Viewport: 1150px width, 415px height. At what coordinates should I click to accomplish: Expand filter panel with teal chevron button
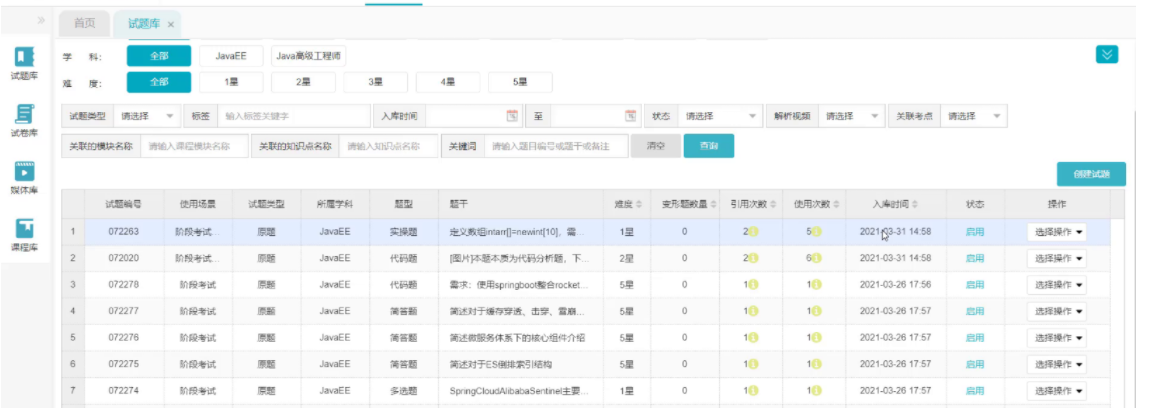pos(1107,54)
